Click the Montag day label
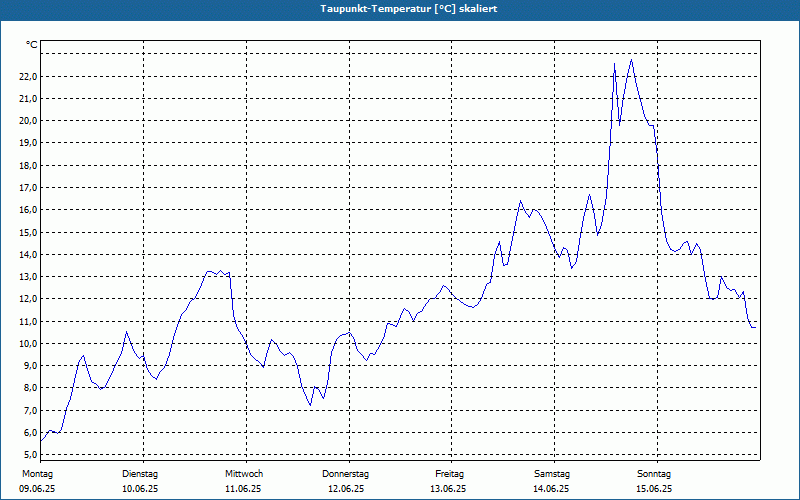This screenshot has height=500, width=800. (37, 474)
